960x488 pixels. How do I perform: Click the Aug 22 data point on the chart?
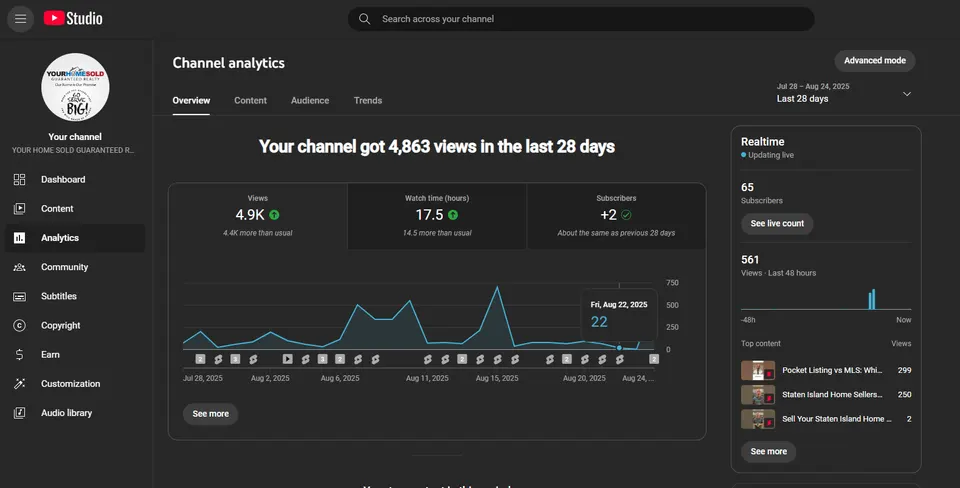(x=619, y=348)
